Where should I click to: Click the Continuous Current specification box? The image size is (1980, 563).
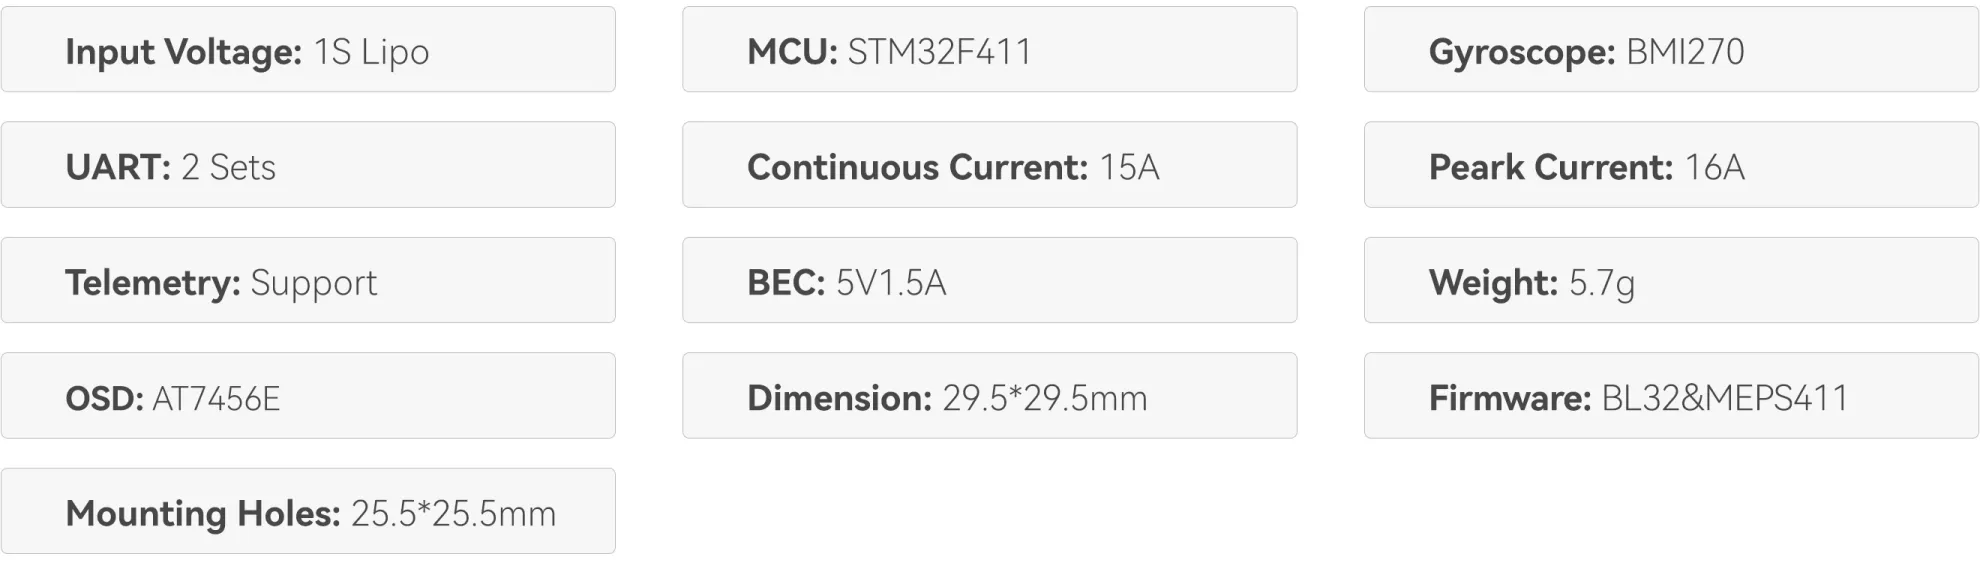[x=989, y=165]
